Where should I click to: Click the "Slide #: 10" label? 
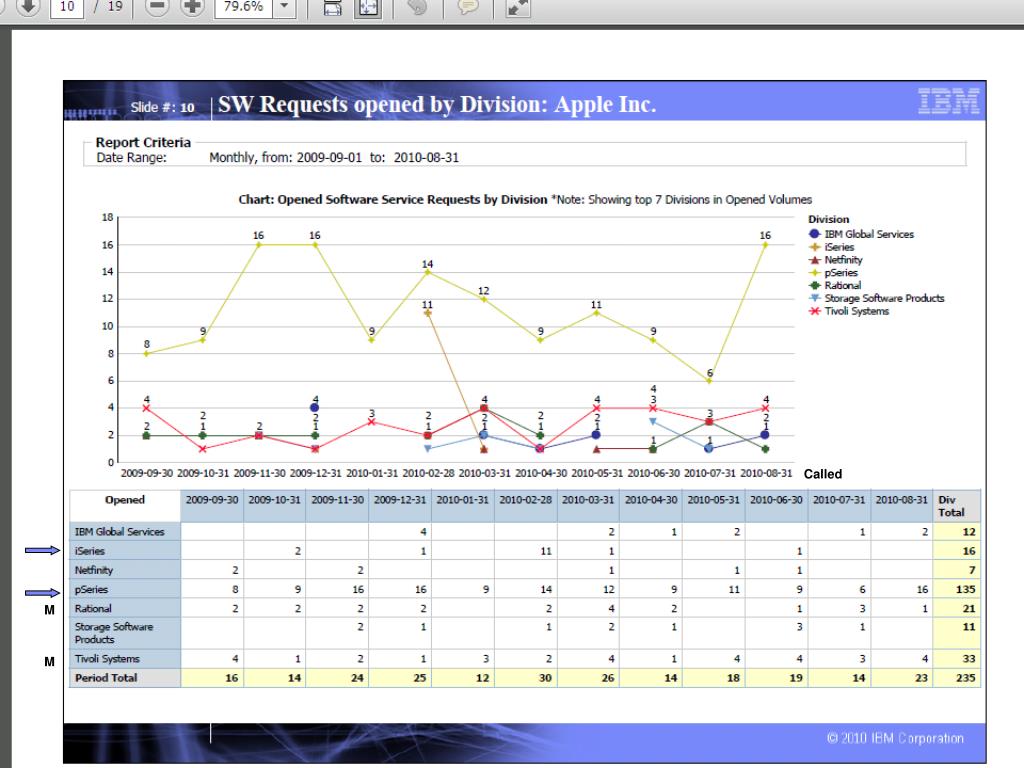pos(162,107)
